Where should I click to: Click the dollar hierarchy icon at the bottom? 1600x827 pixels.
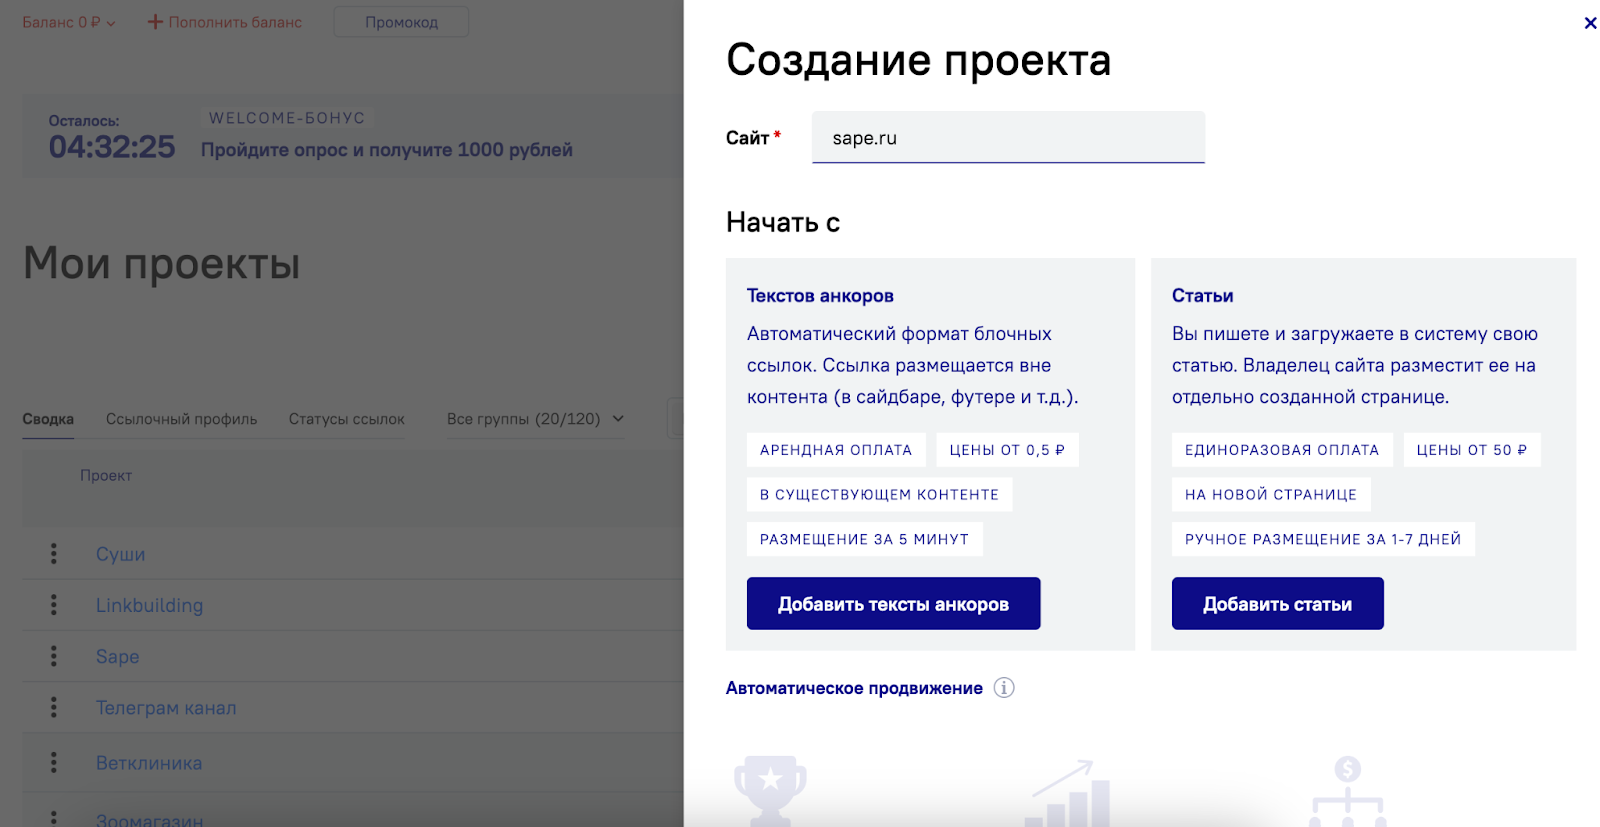tap(1347, 791)
